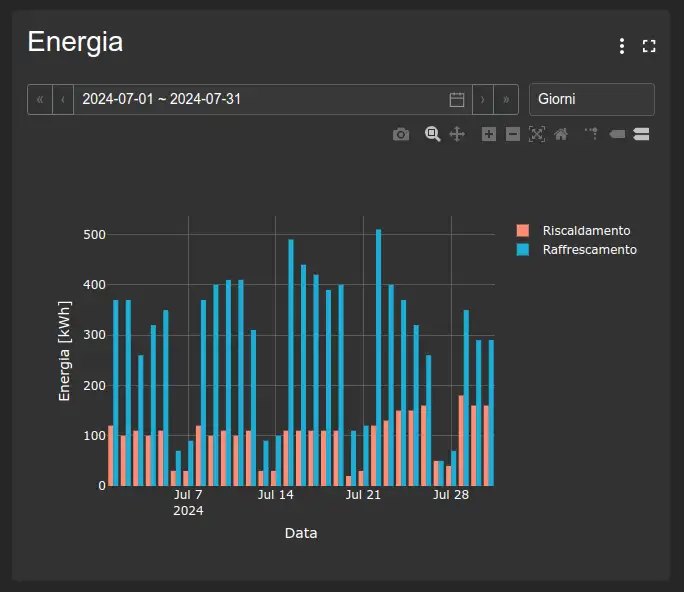Expand the Energia panel to fullscreen
This screenshot has width=684, height=592.
pos(649,46)
